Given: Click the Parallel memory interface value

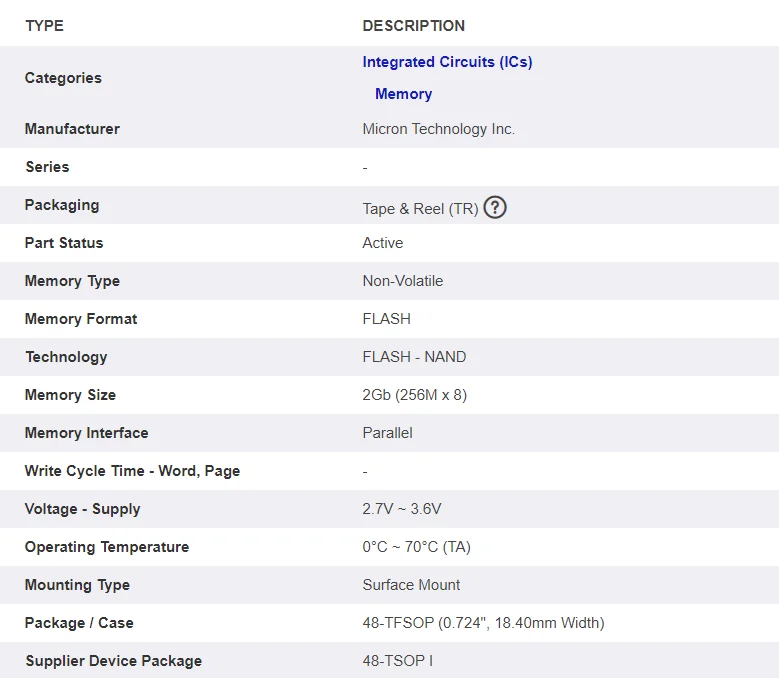Looking at the screenshot, I should point(387,433).
